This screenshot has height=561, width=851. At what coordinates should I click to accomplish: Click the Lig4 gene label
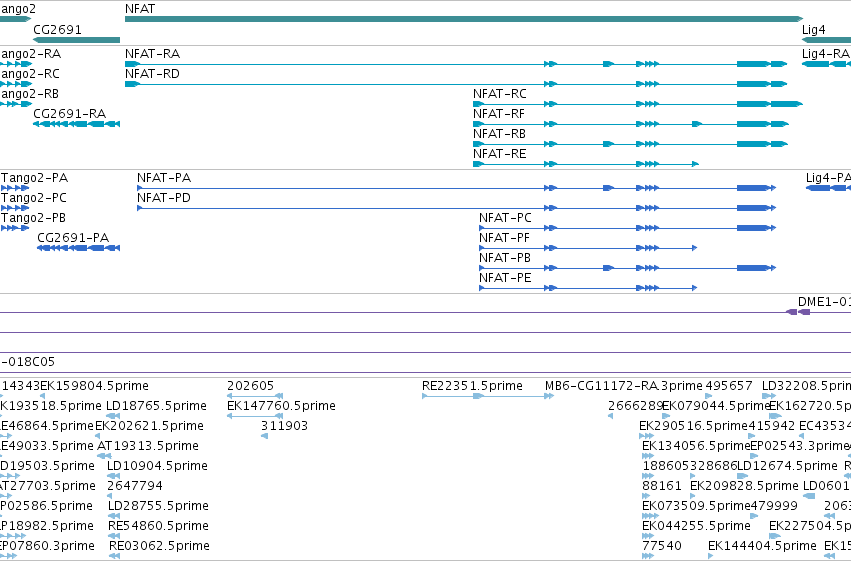pyautogui.click(x=814, y=30)
